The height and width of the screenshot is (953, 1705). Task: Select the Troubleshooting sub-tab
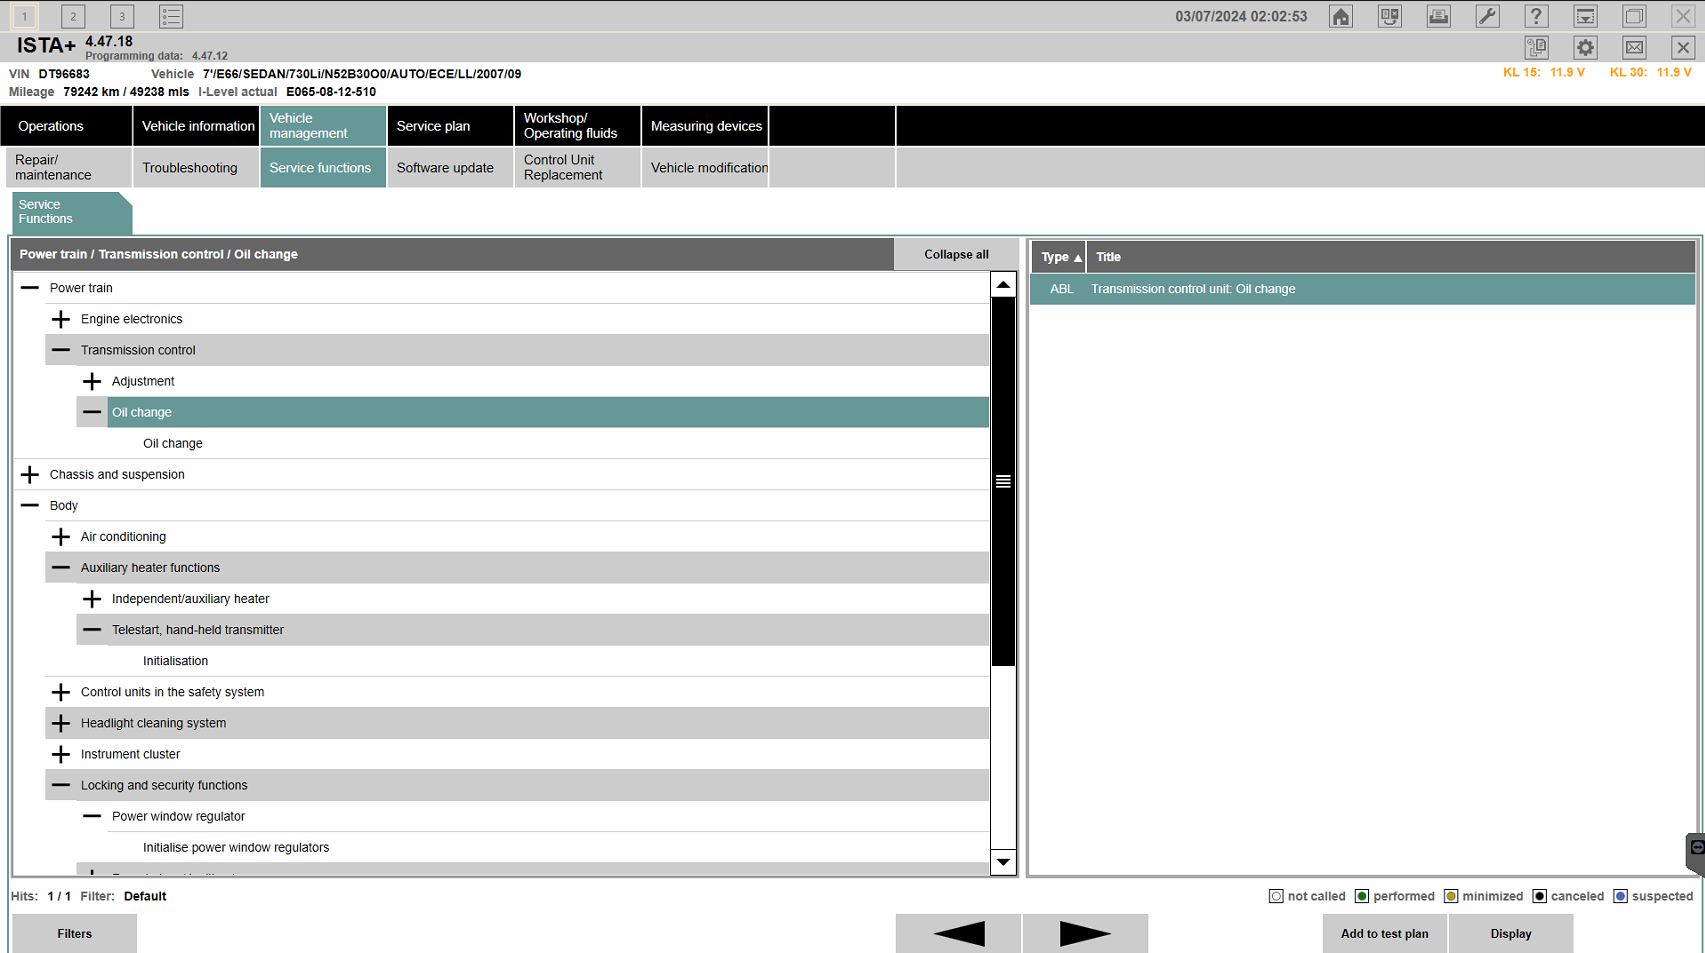190,168
